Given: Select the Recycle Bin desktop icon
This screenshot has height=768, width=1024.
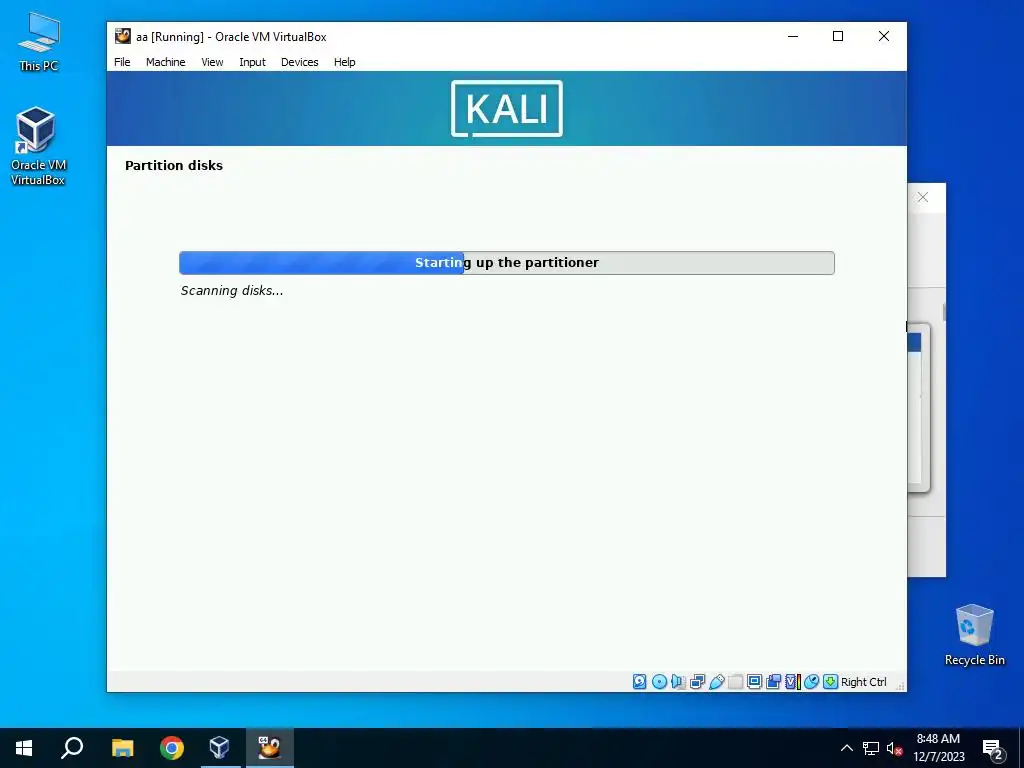Looking at the screenshot, I should 974,635.
